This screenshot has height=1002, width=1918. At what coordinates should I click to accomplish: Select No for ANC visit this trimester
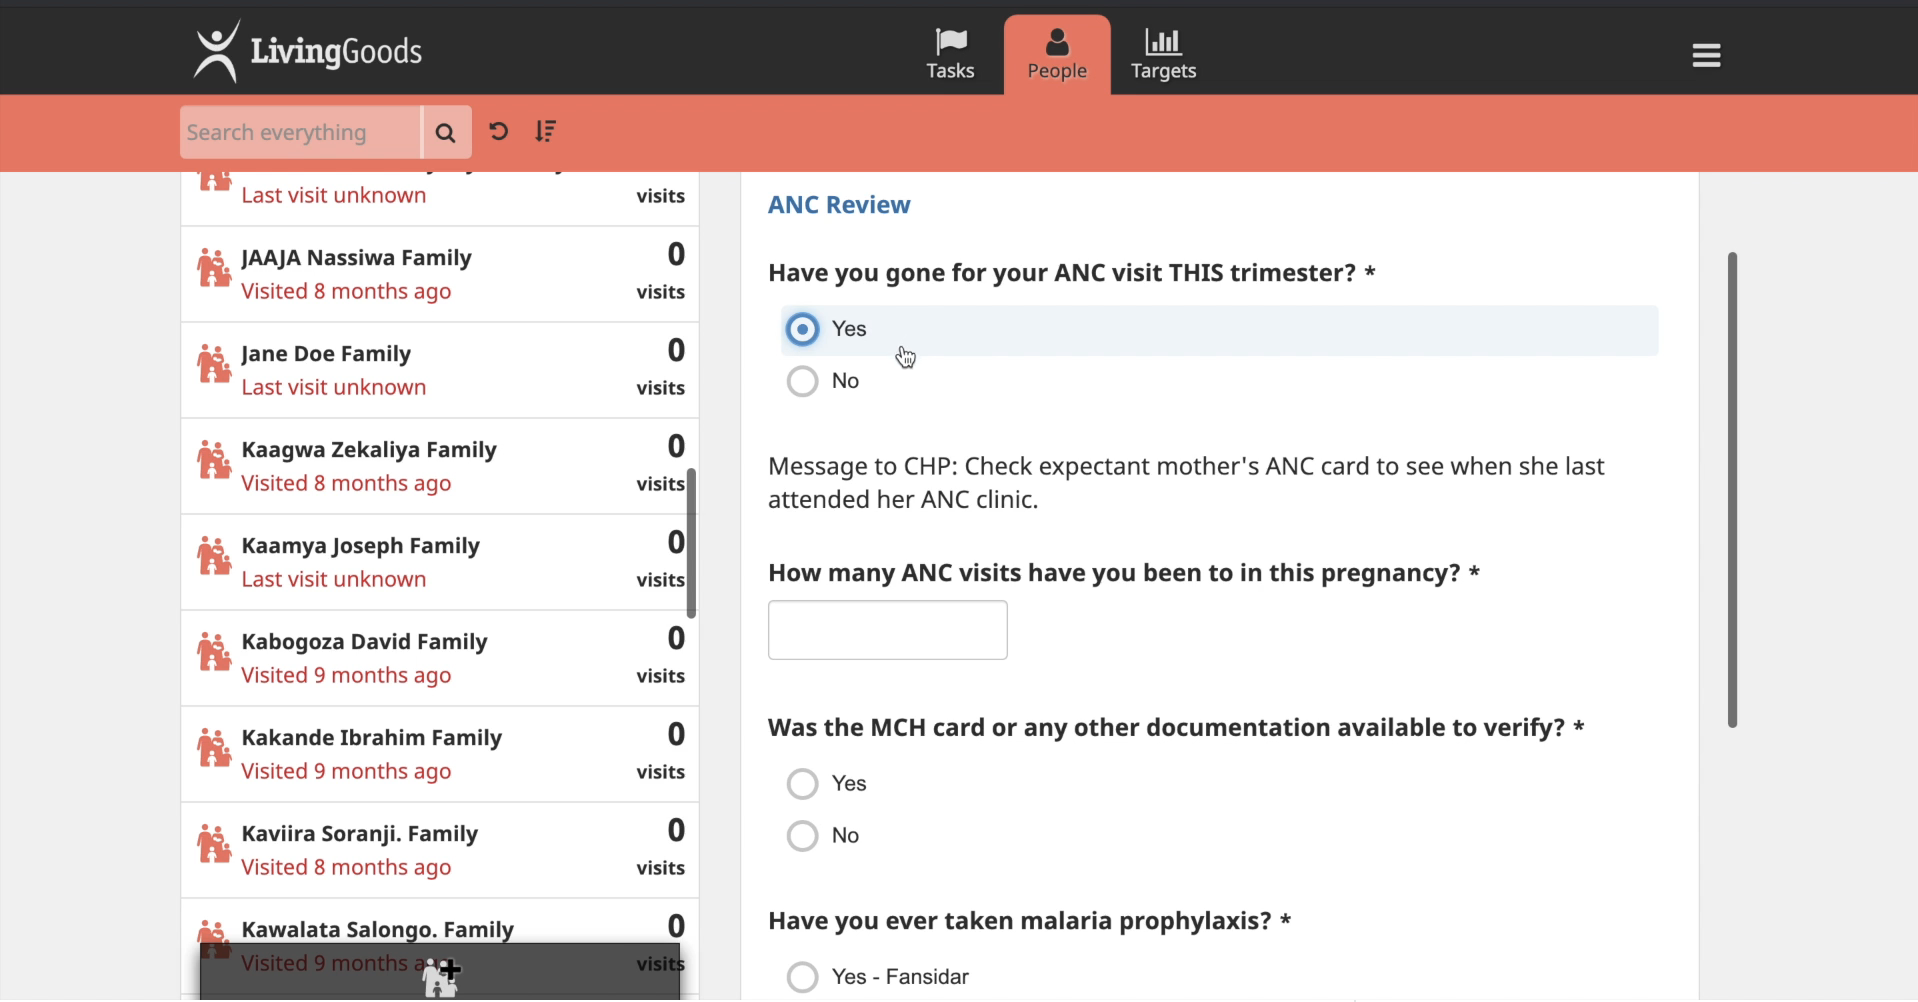pyautogui.click(x=802, y=381)
